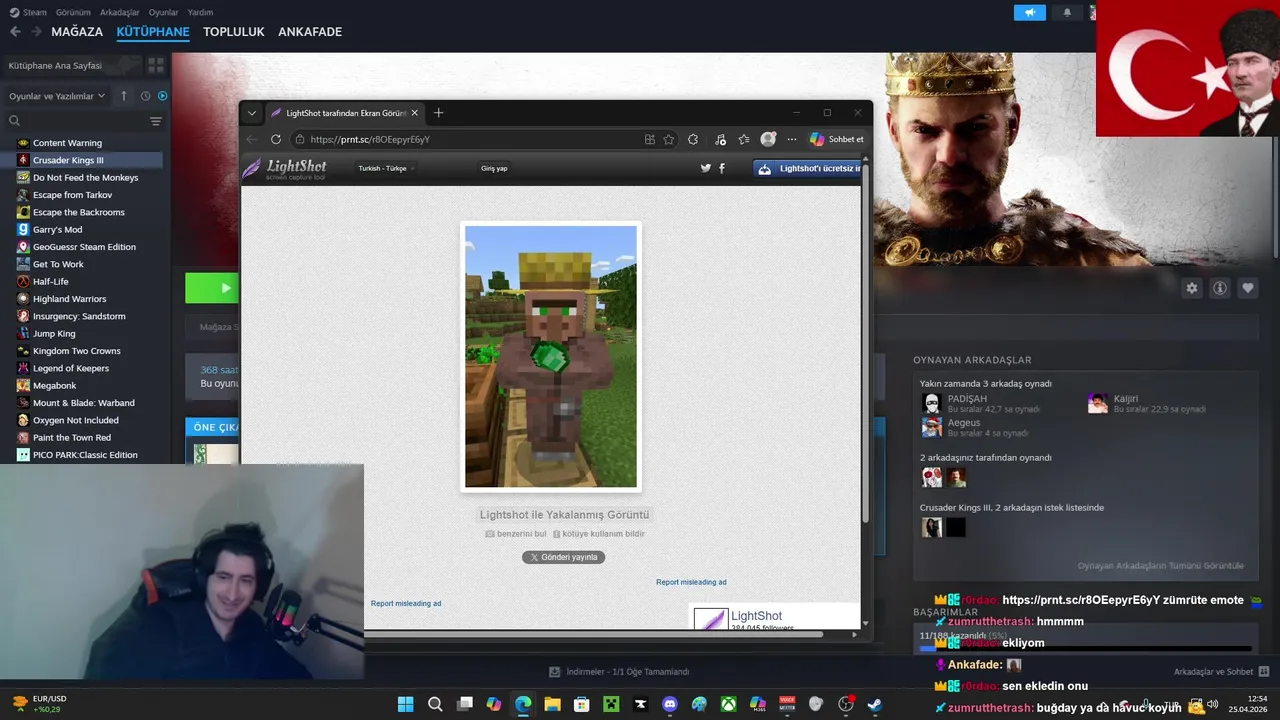Select GeoGuessr Steam Edition in library

(x=85, y=247)
